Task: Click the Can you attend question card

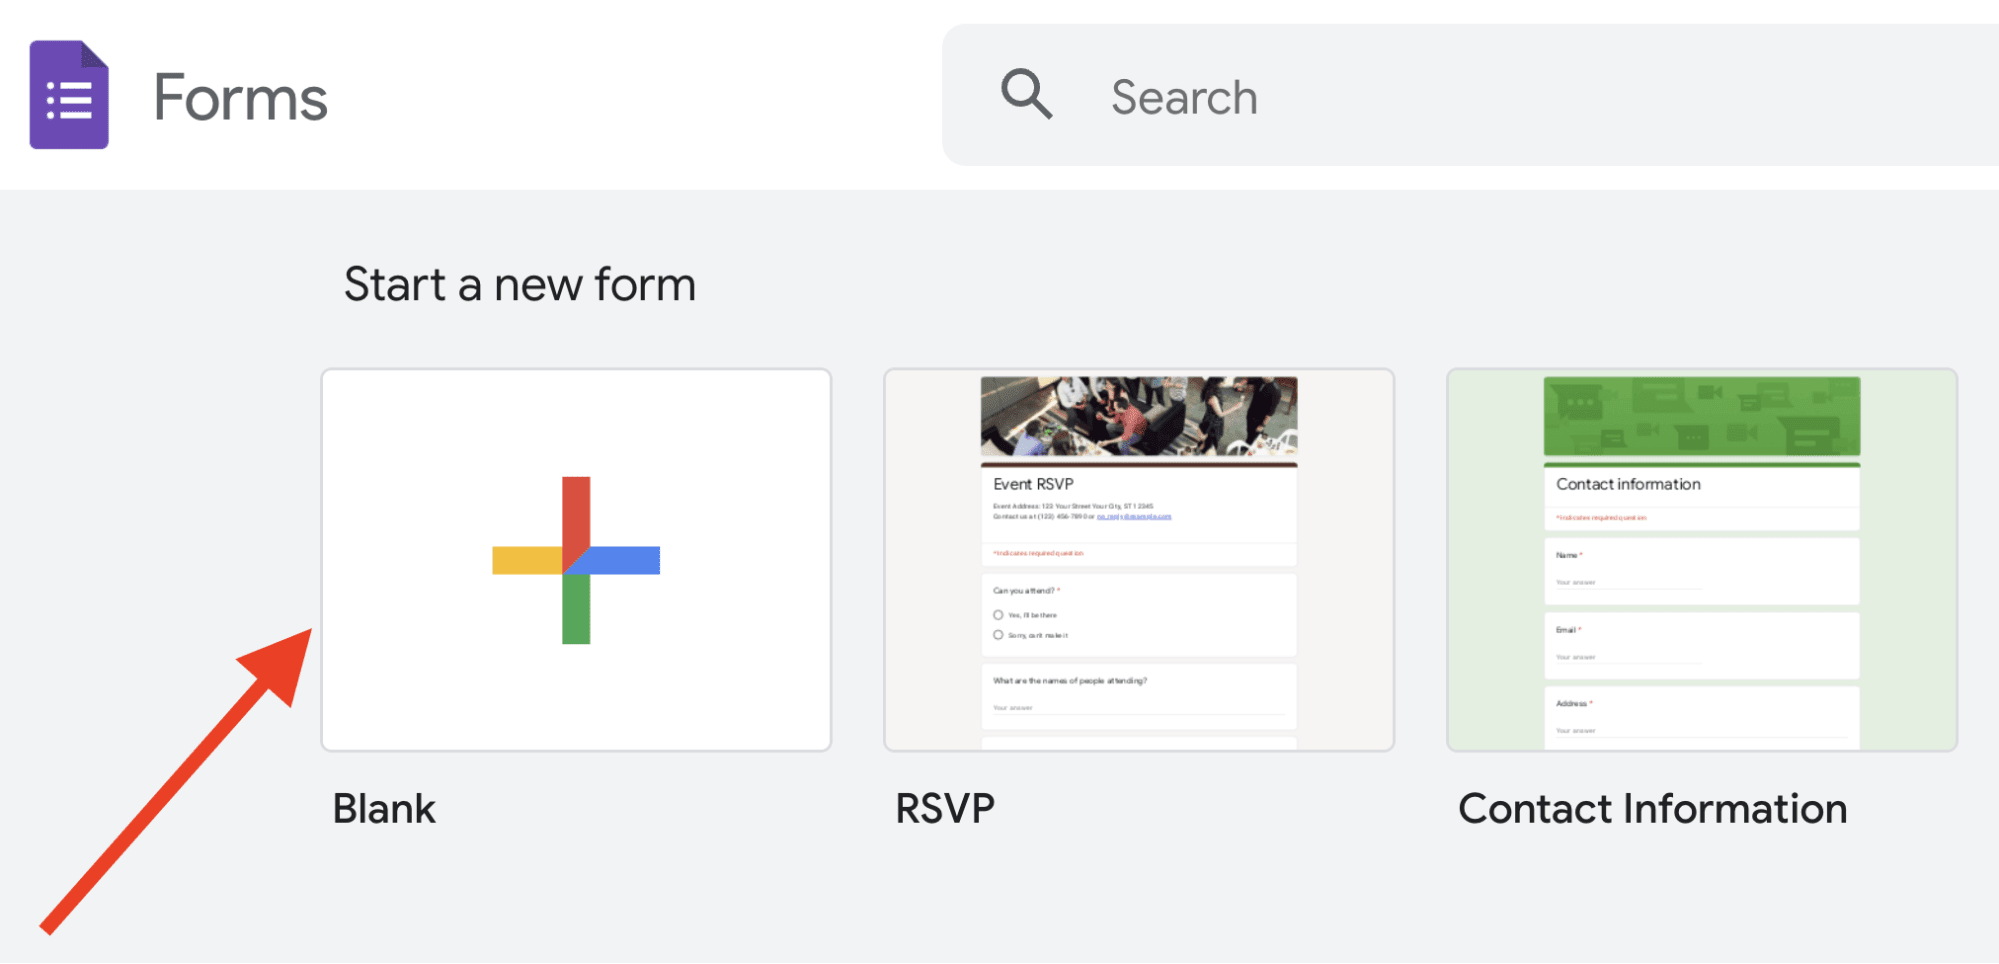Action: (x=1138, y=615)
